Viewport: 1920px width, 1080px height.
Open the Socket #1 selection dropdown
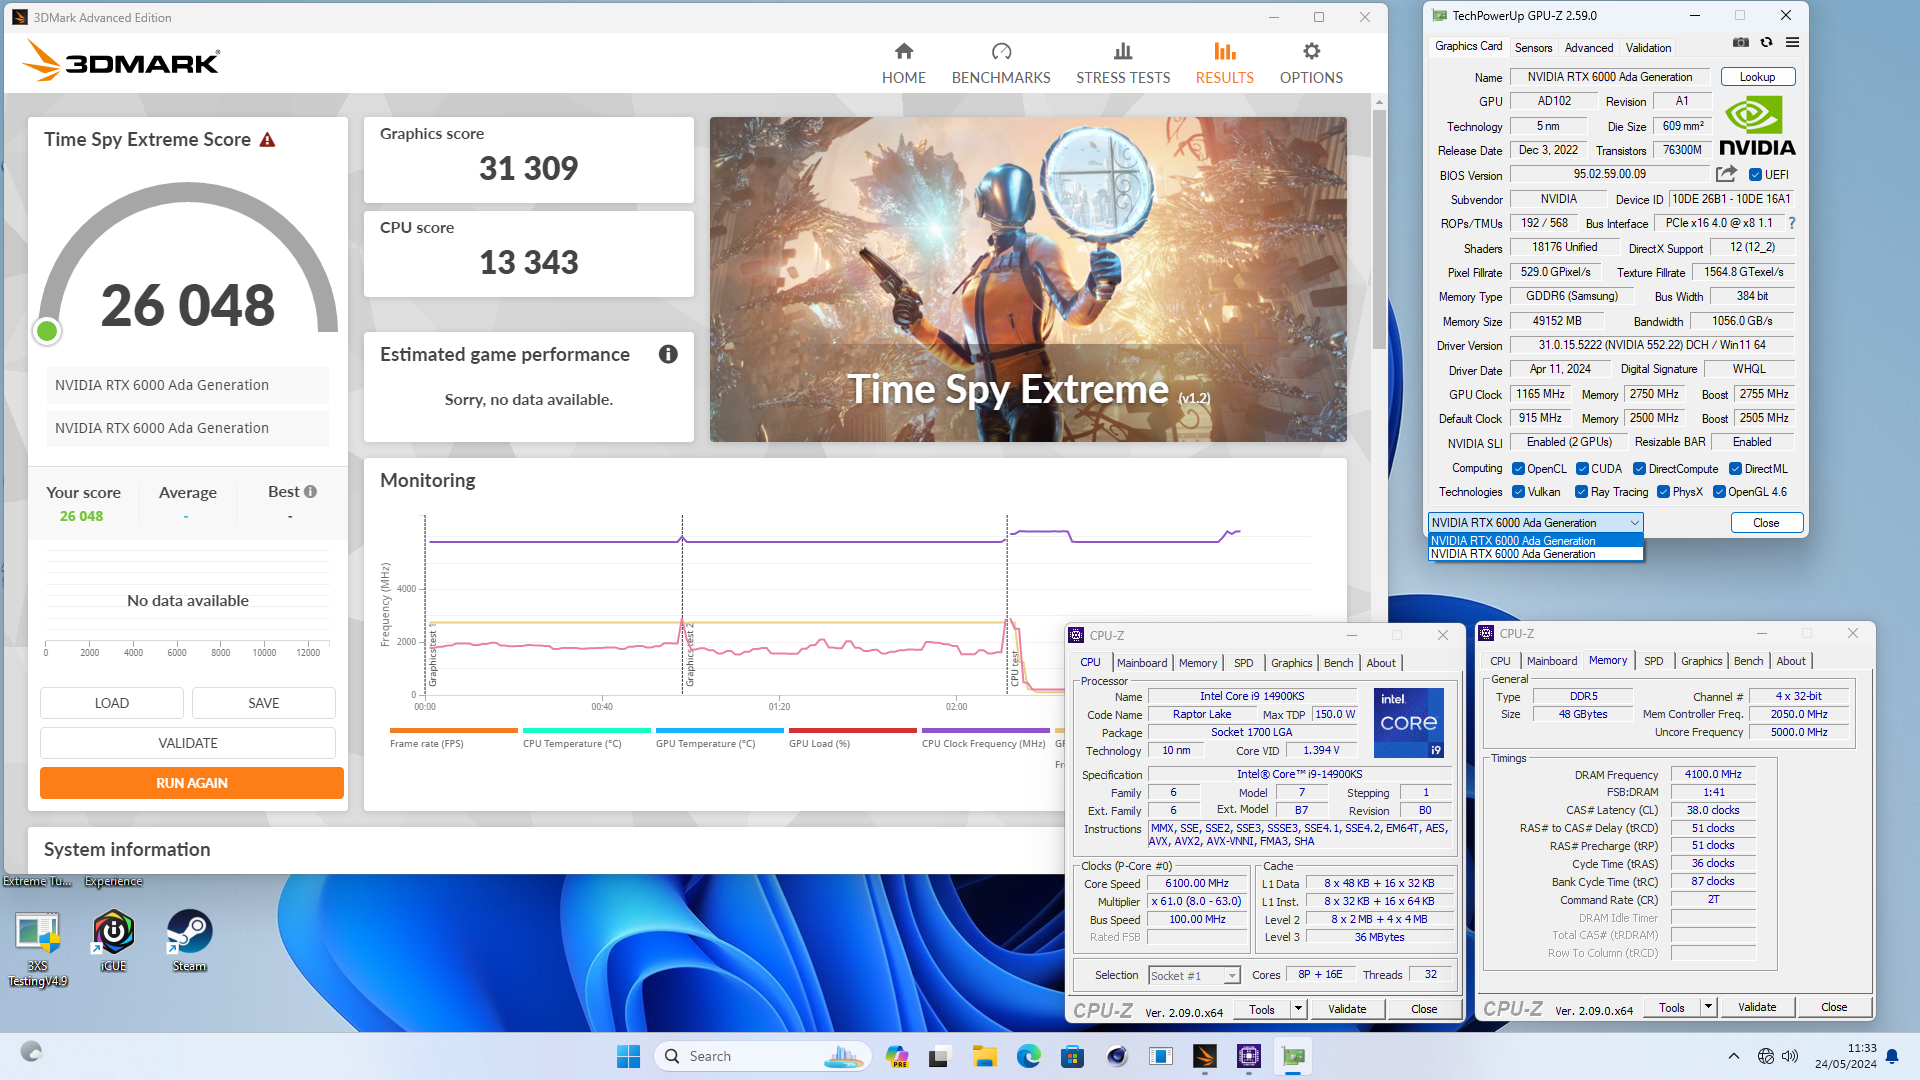click(1194, 975)
